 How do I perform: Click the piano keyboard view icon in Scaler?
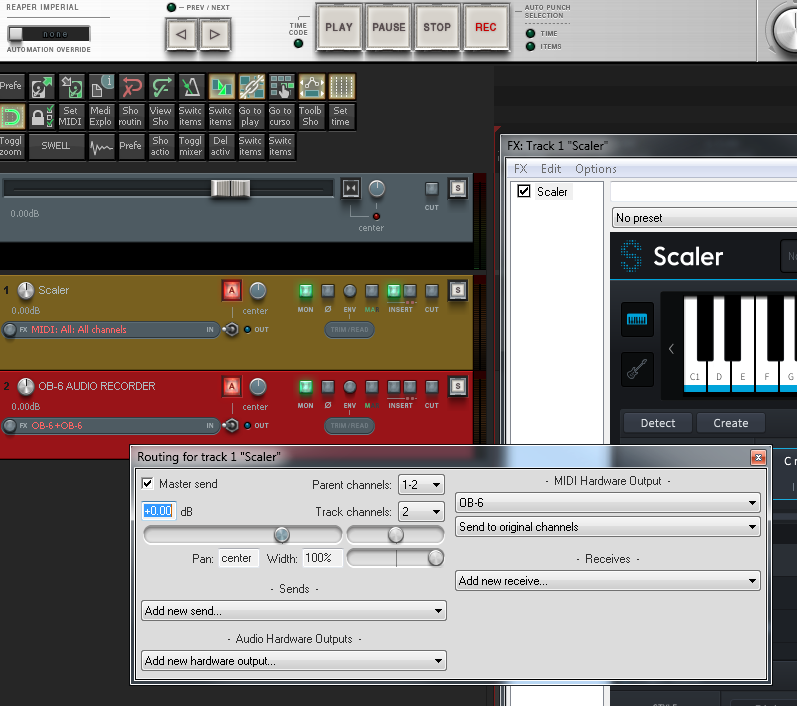point(637,319)
